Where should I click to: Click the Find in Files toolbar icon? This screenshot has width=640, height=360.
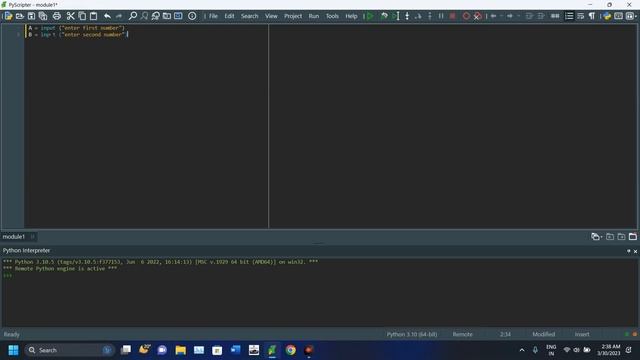pos(167,16)
